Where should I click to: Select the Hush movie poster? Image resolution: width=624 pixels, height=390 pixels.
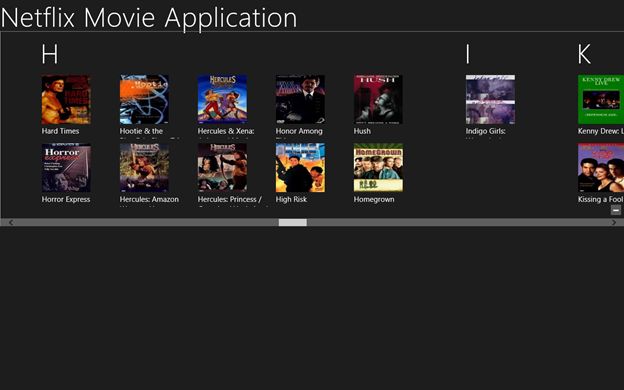click(378, 99)
